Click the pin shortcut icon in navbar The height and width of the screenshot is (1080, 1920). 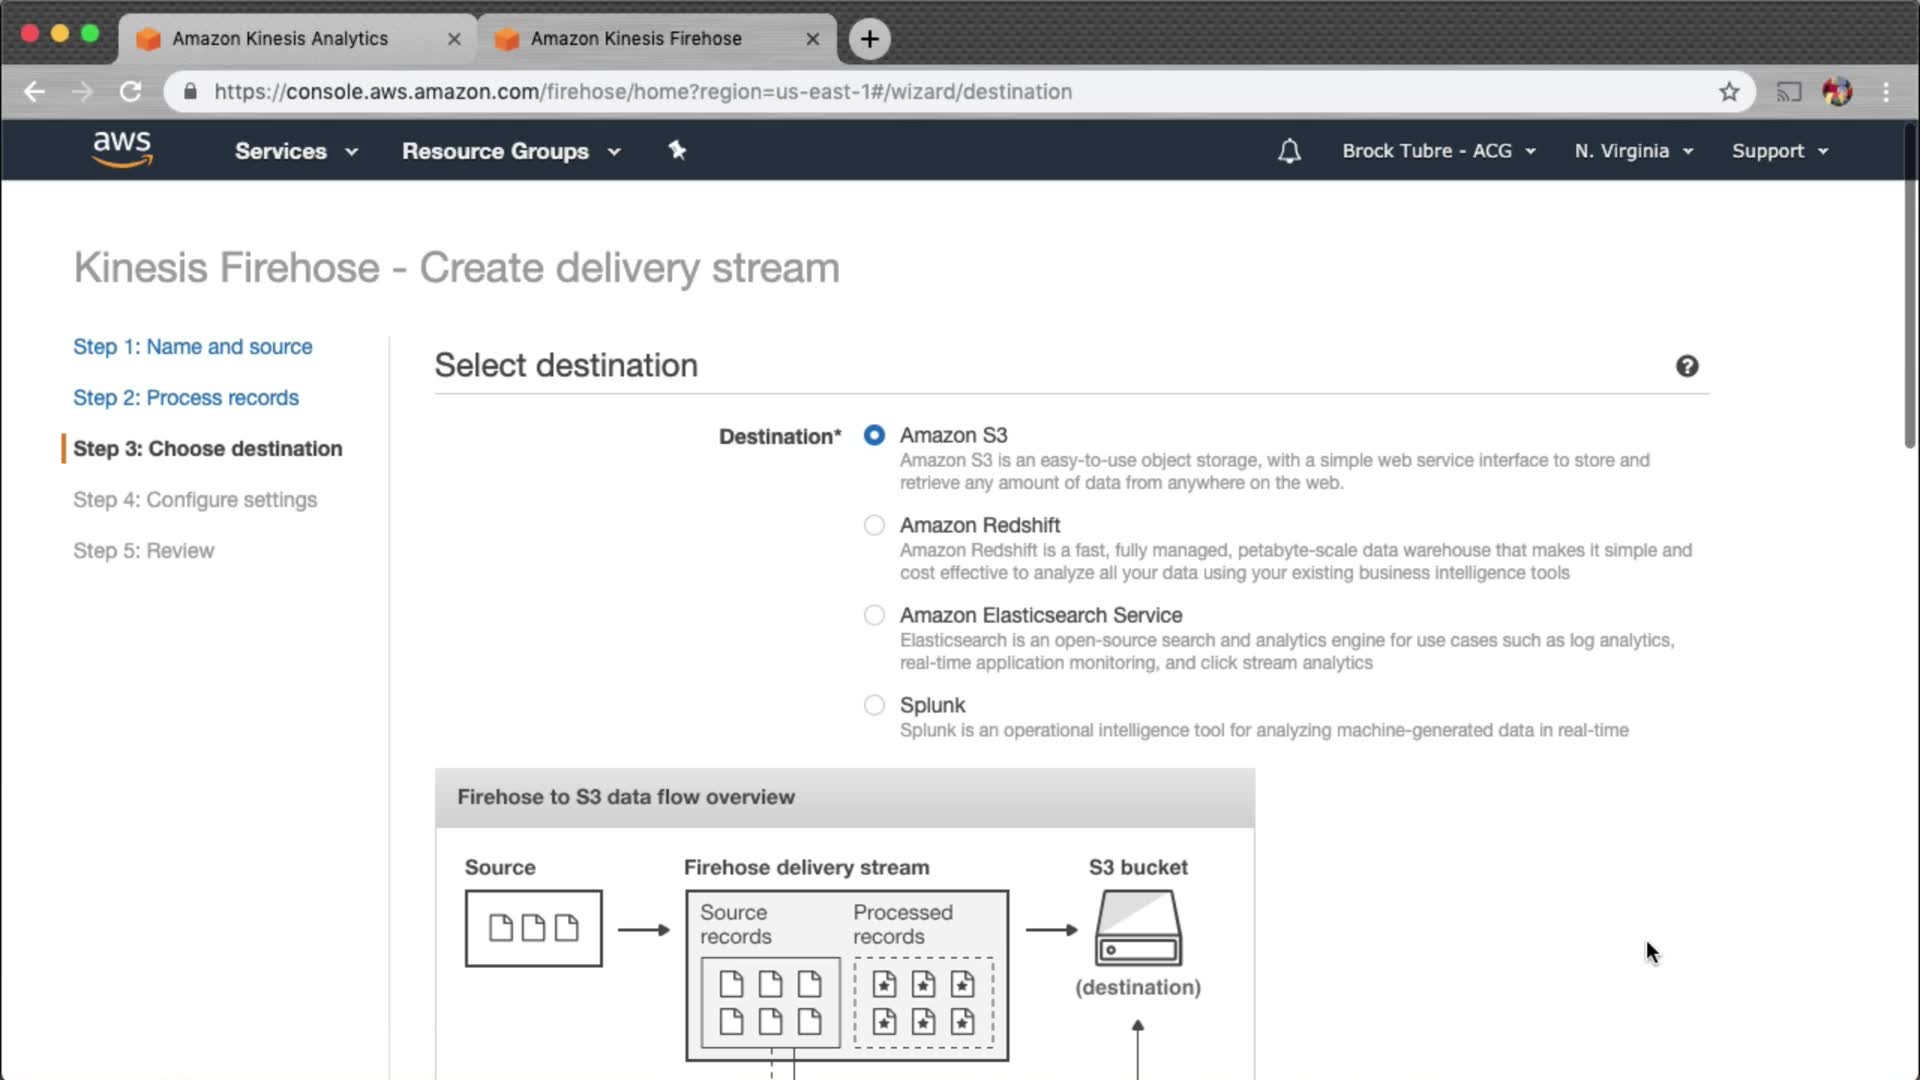pos(677,150)
